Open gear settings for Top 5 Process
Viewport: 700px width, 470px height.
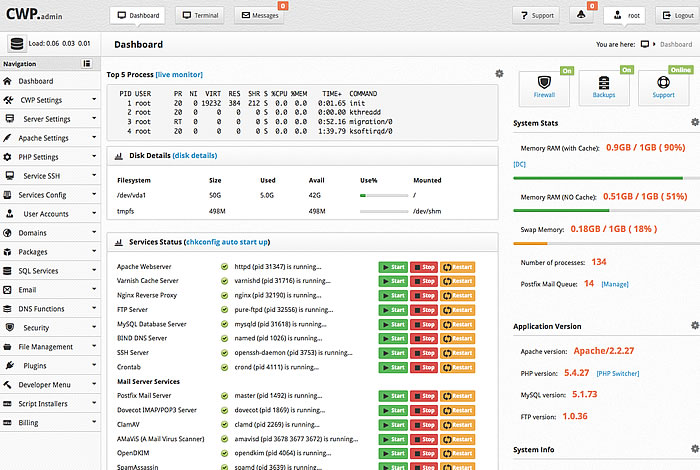[x=499, y=74]
